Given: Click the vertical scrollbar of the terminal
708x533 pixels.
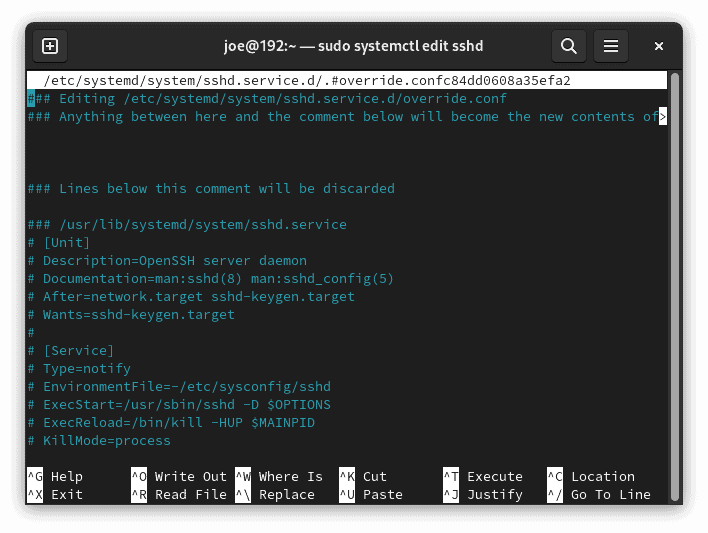Looking at the screenshot, I should pos(674,286).
